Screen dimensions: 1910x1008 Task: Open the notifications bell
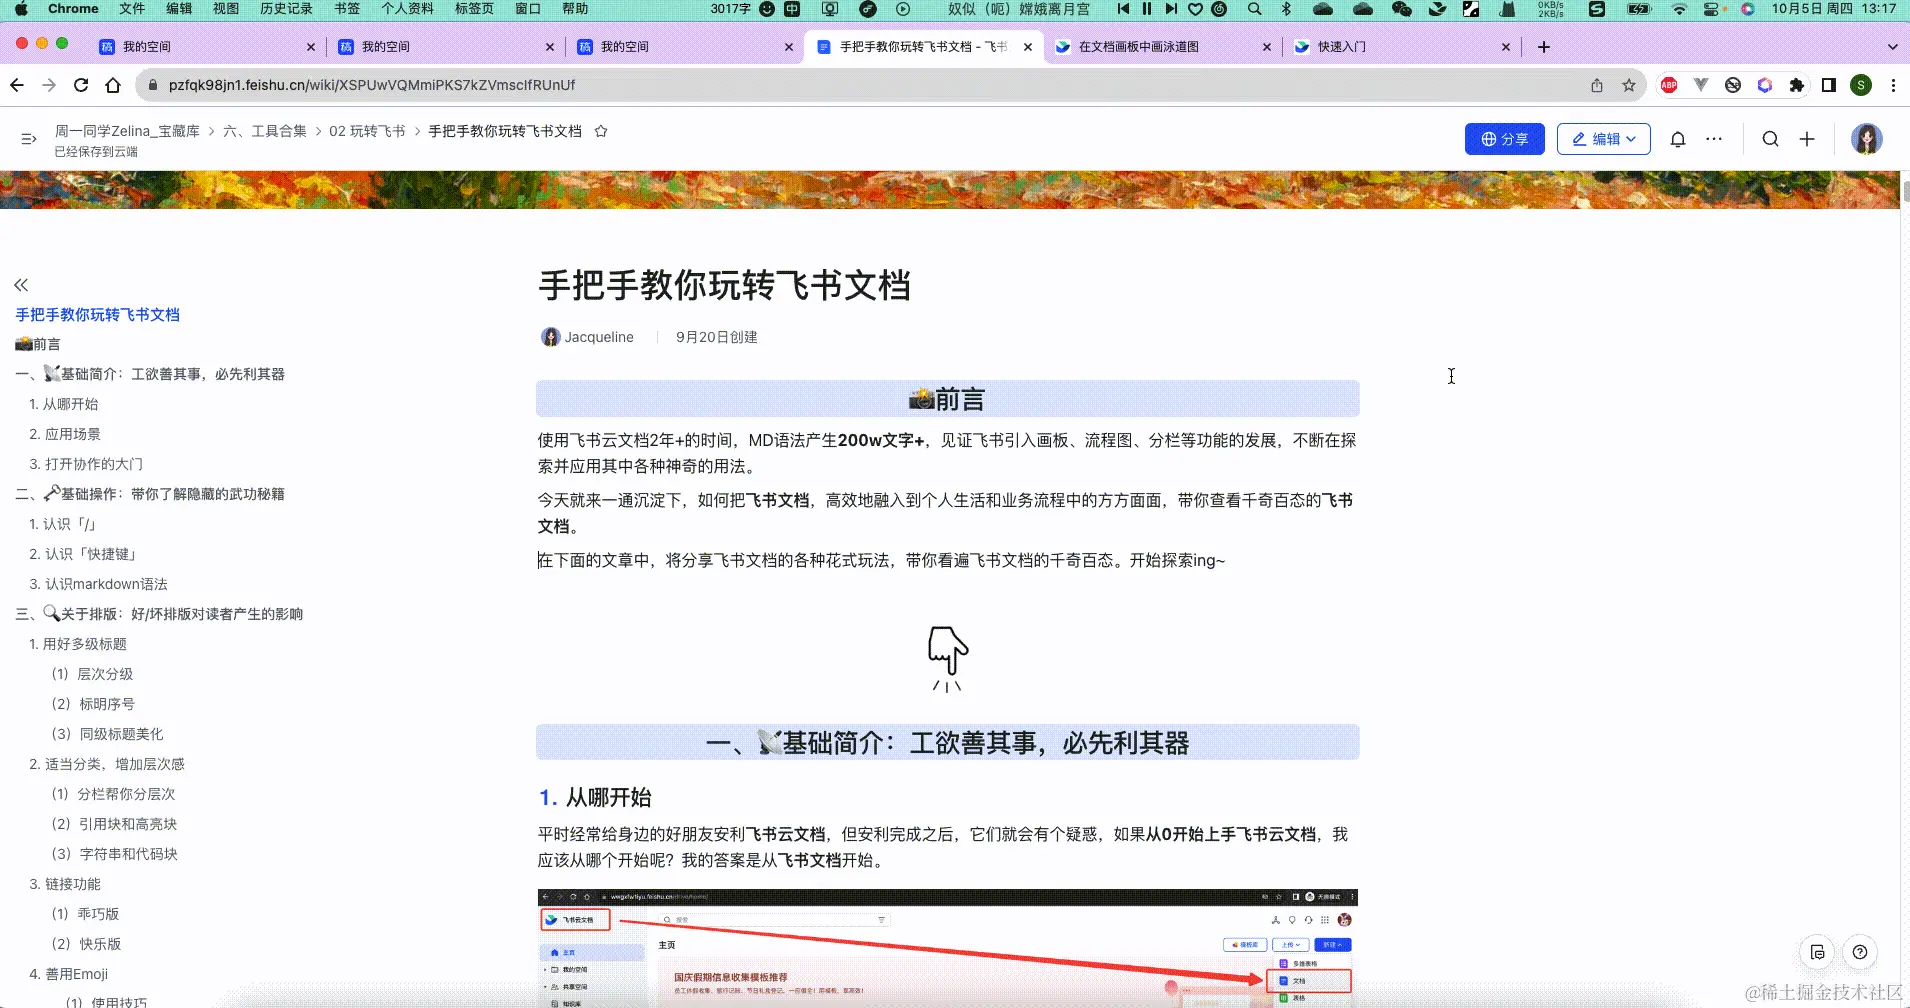pyautogui.click(x=1678, y=139)
